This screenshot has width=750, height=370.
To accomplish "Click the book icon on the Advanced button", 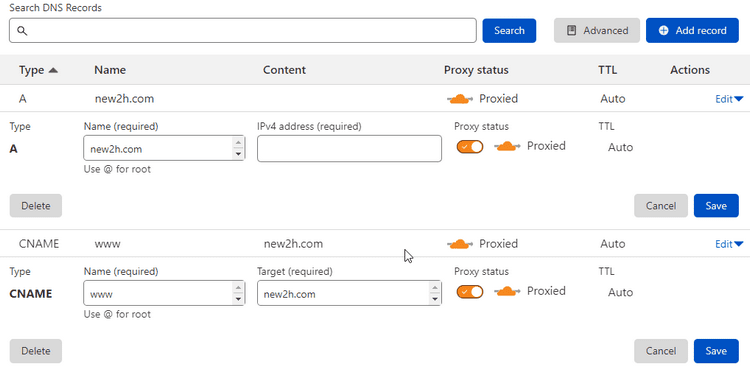I will pos(571,31).
